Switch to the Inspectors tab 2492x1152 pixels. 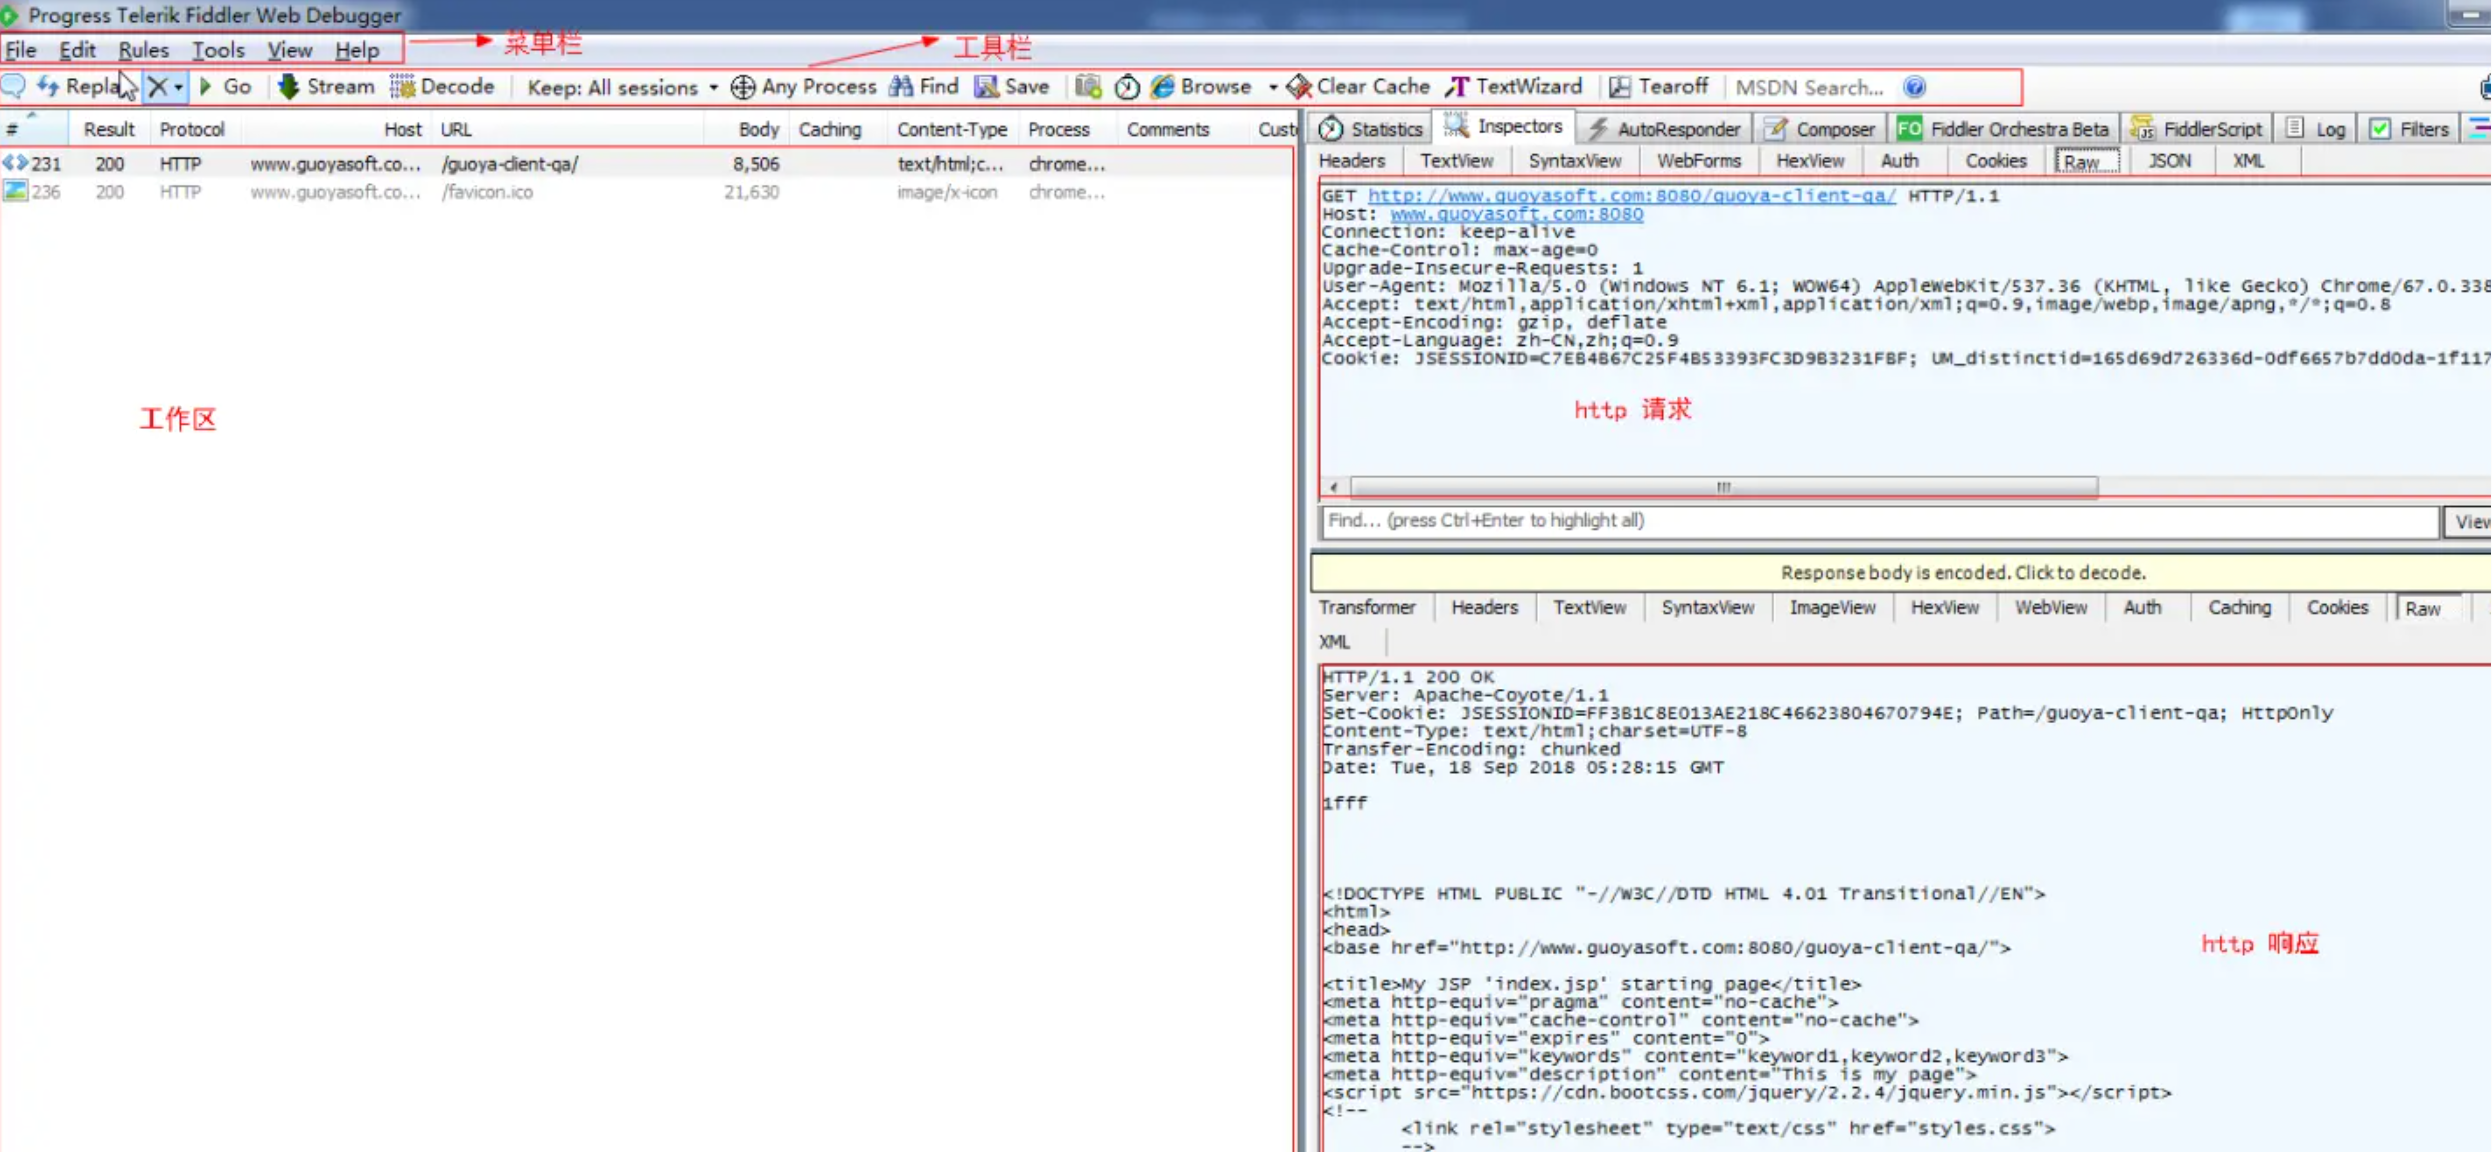coord(1503,127)
